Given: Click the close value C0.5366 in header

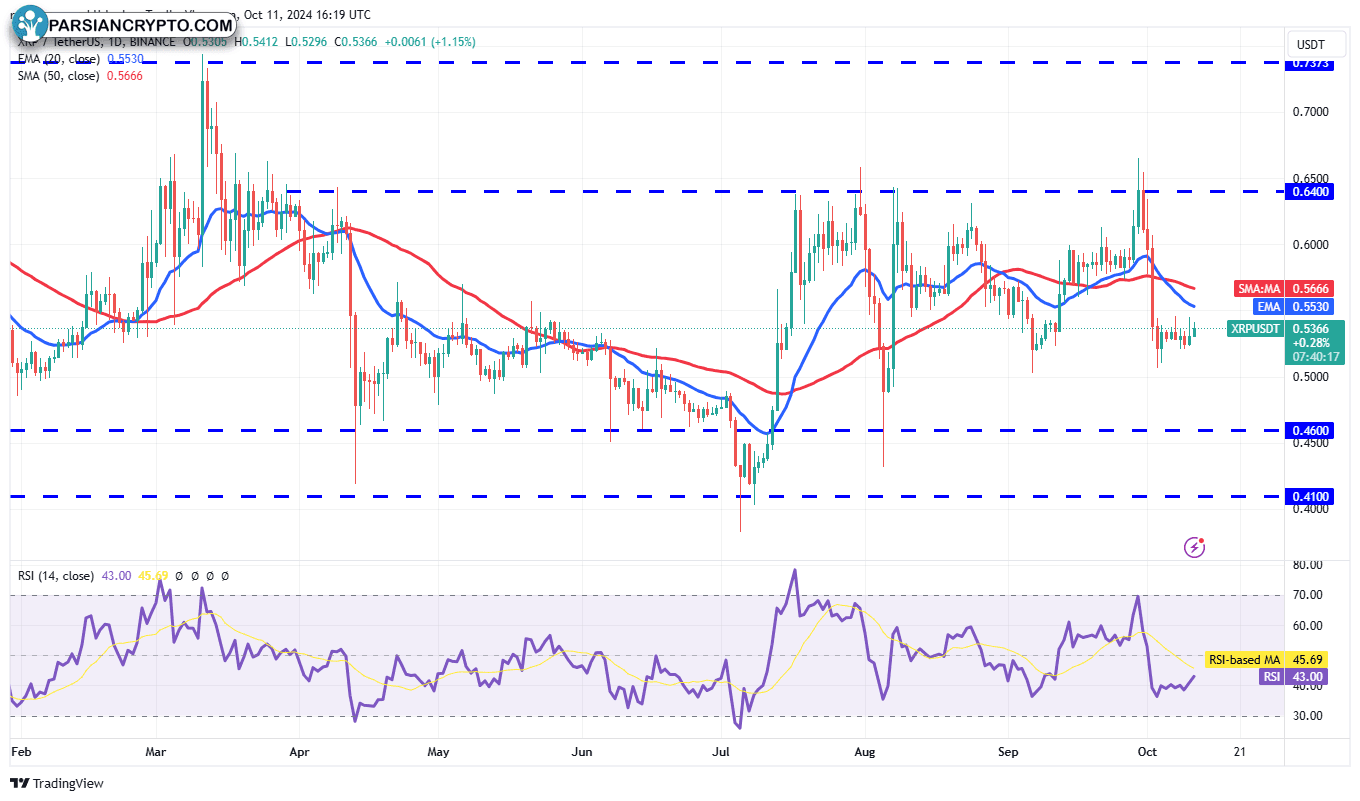Looking at the screenshot, I should tap(356, 42).
